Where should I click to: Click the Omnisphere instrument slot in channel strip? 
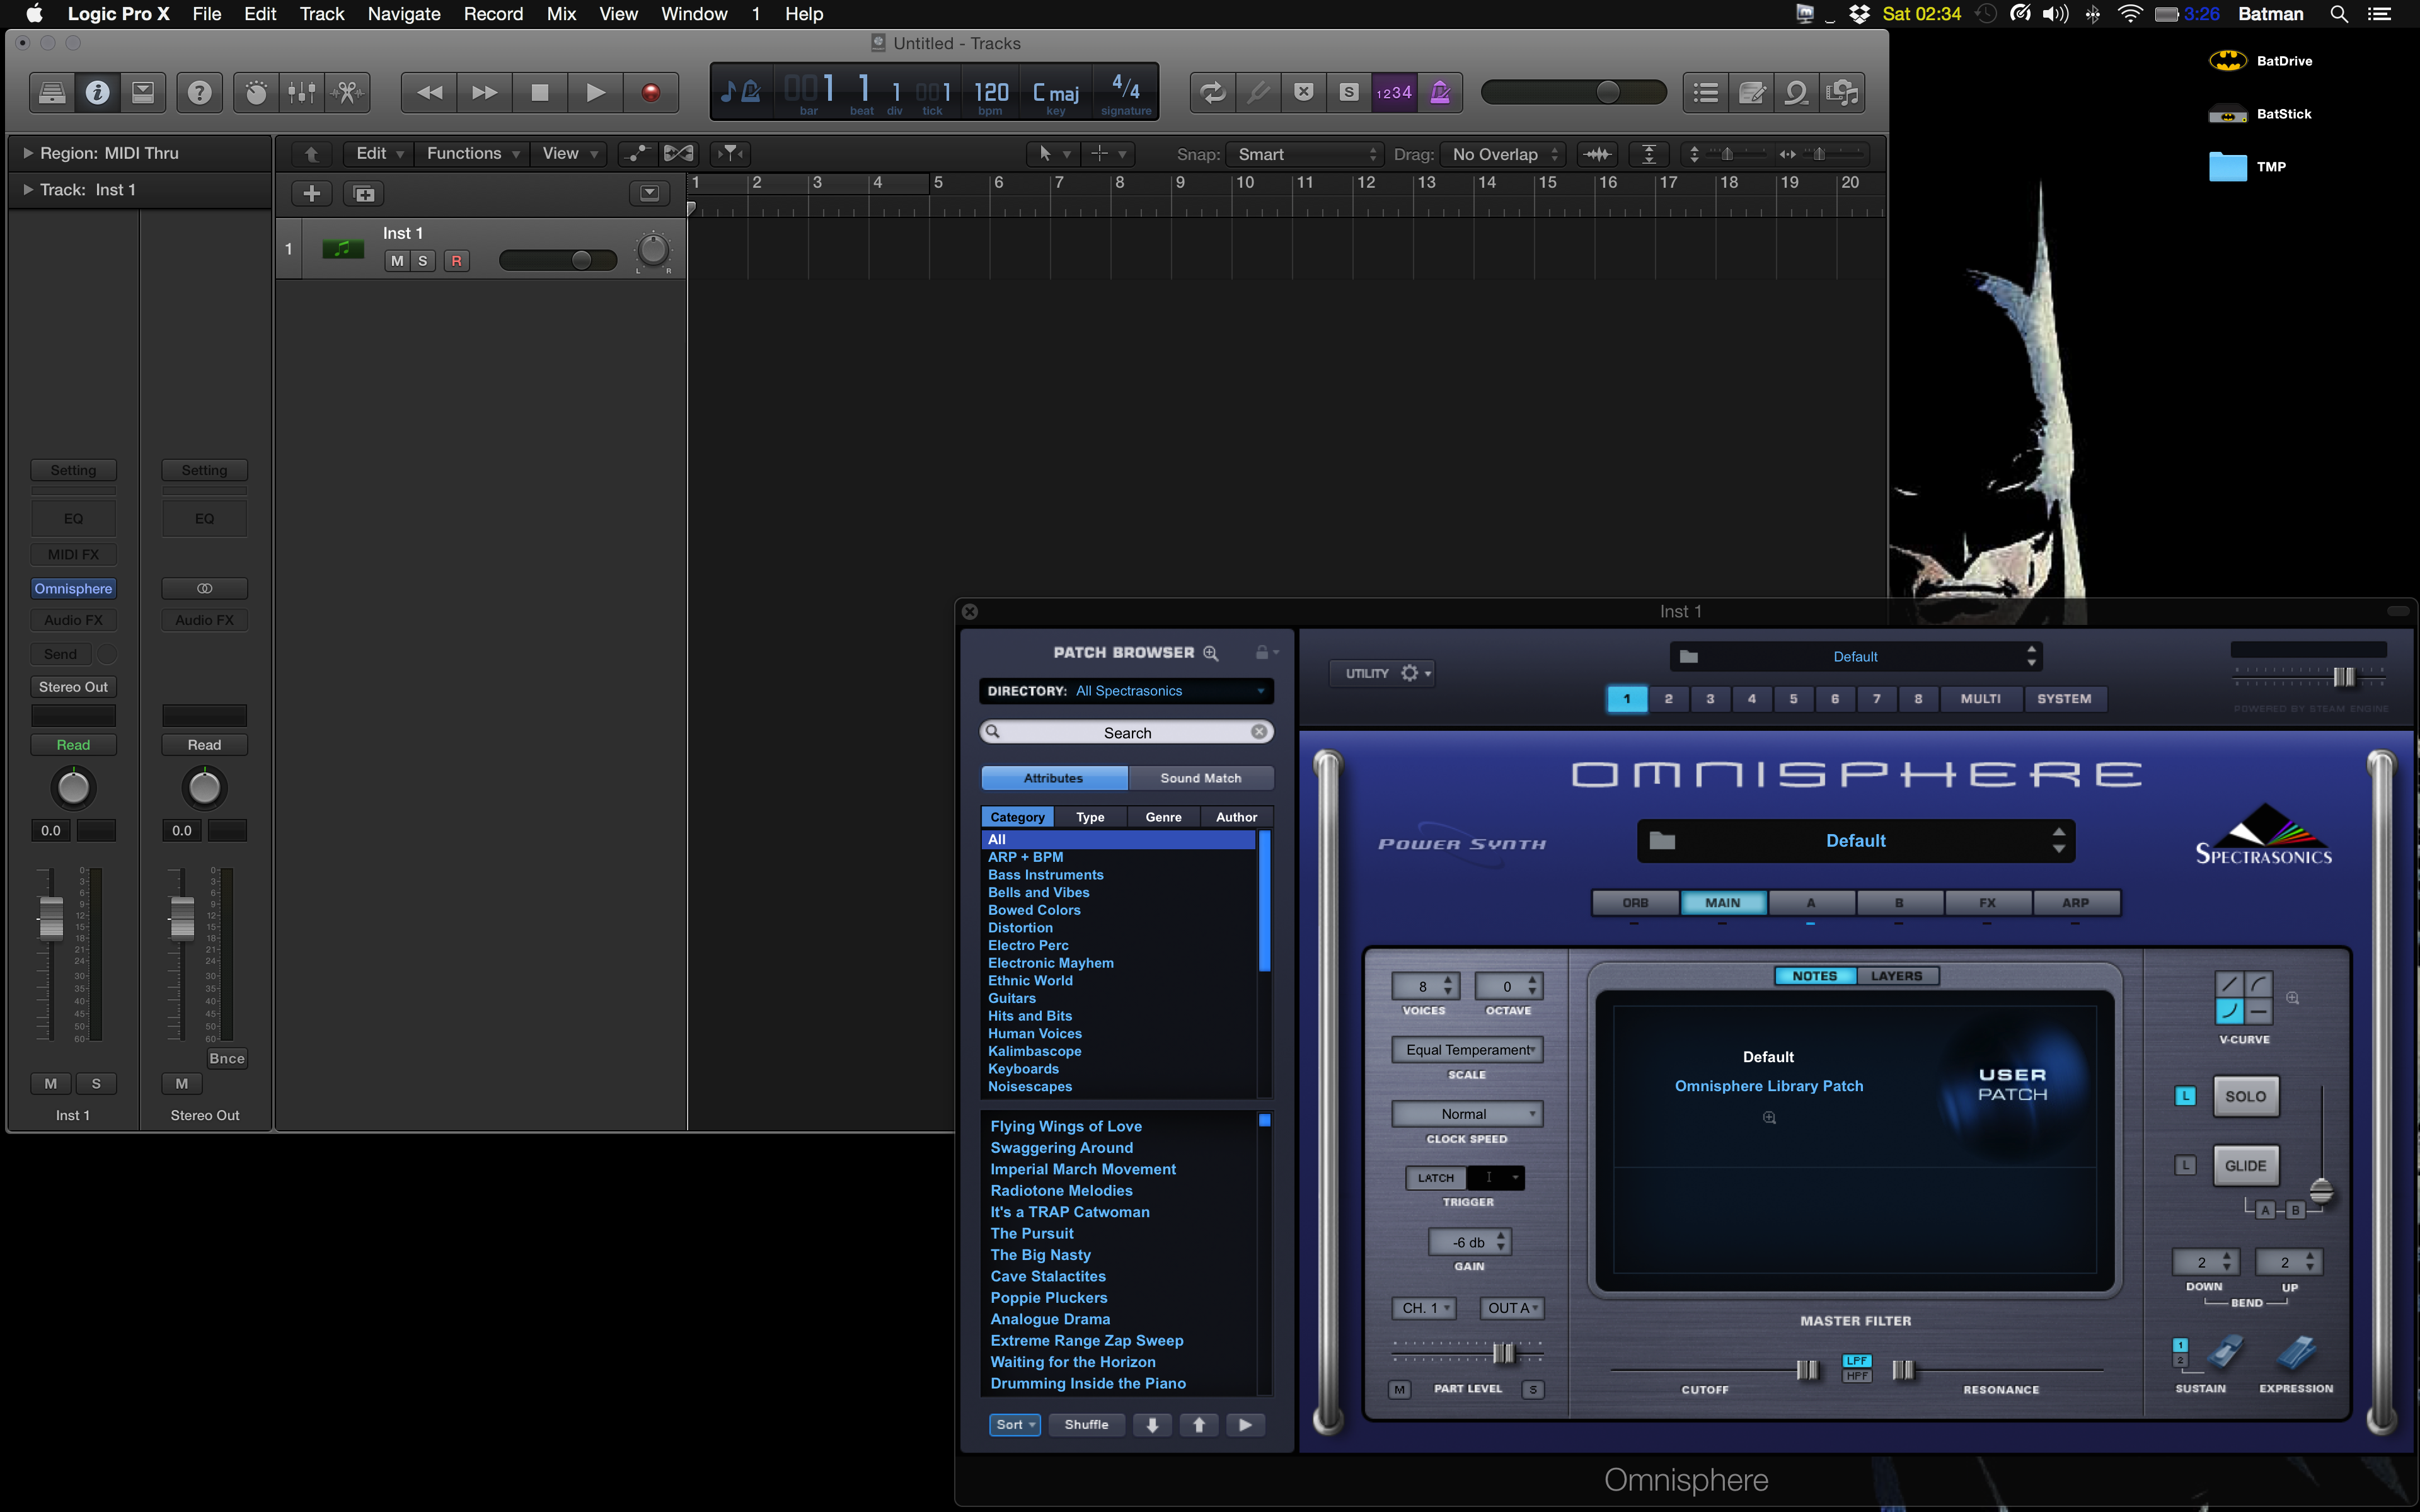pos(74,589)
